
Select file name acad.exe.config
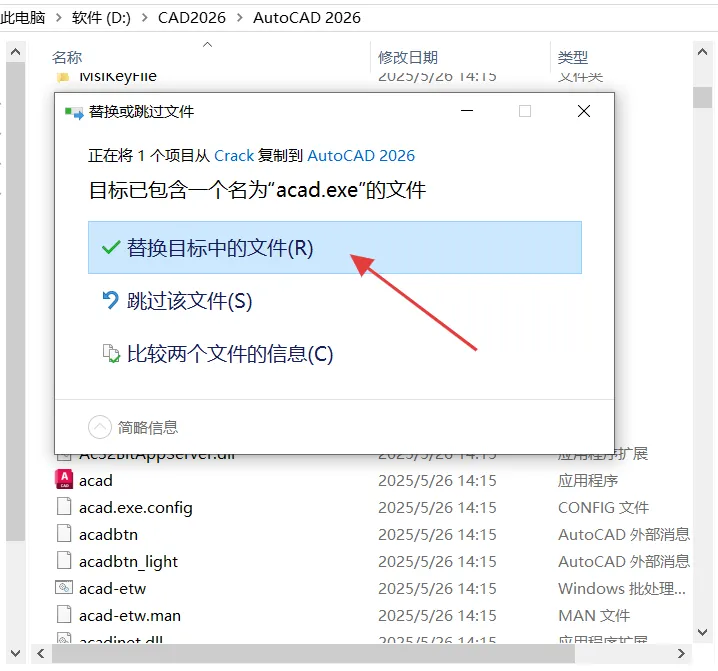136,508
